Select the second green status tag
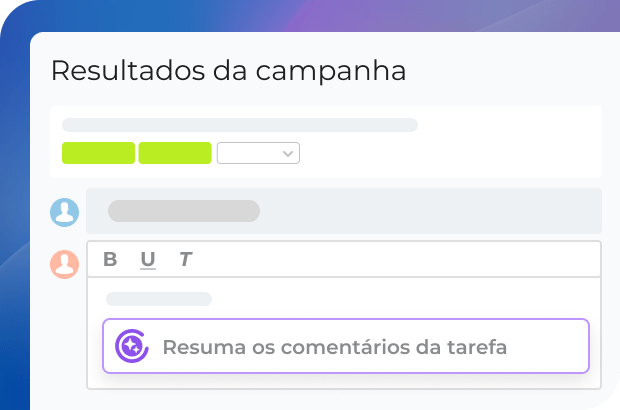 pyautogui.click(x=175, y=153)
